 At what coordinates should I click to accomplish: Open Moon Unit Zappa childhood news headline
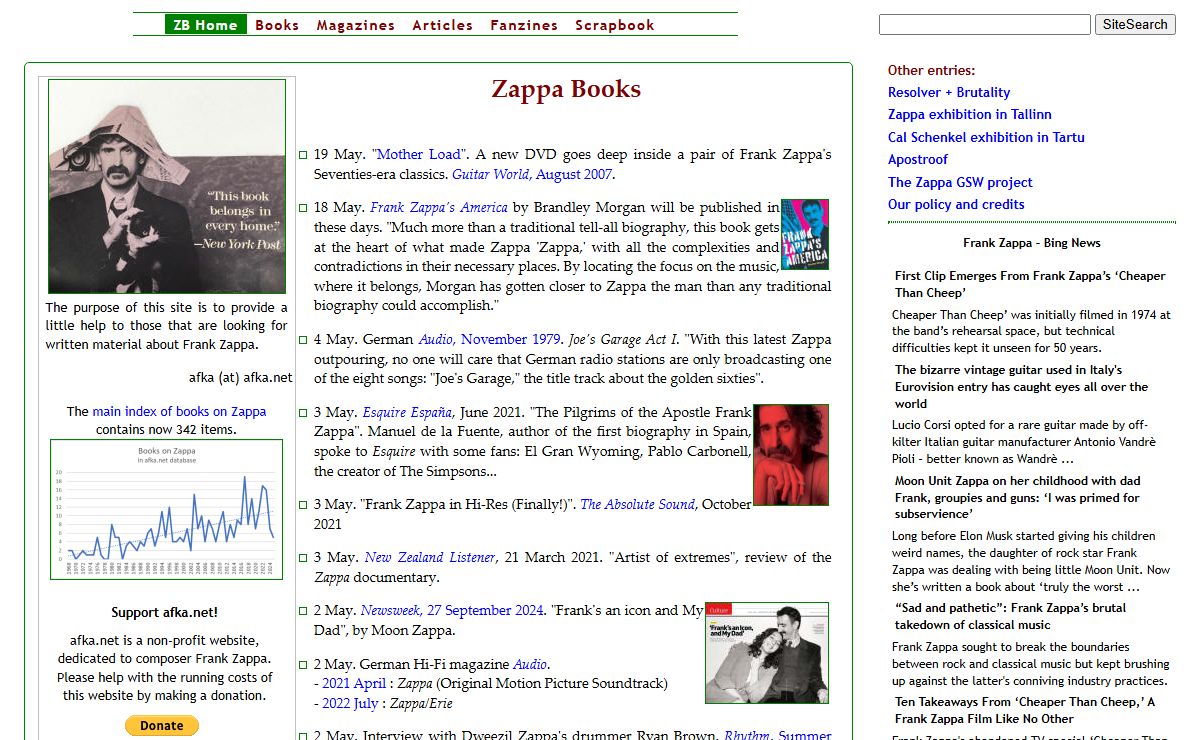[1017, 497]
